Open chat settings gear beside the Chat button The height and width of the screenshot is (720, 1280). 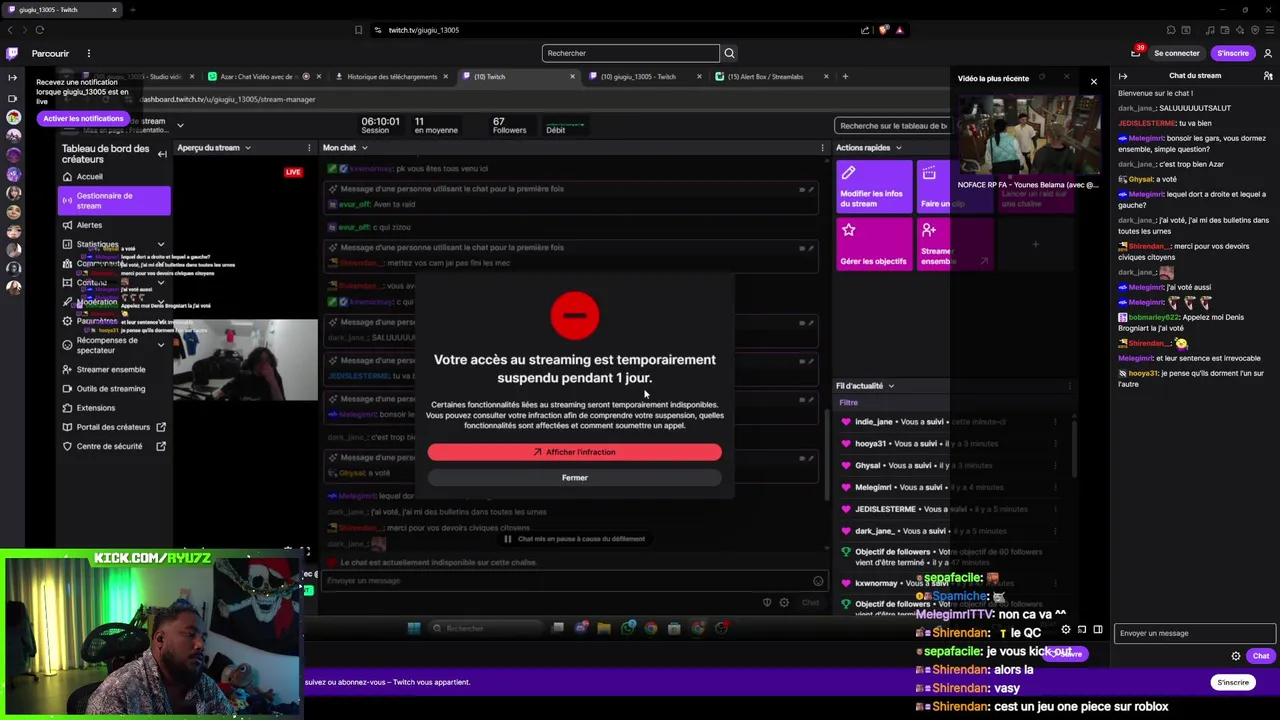(1236, 656)
